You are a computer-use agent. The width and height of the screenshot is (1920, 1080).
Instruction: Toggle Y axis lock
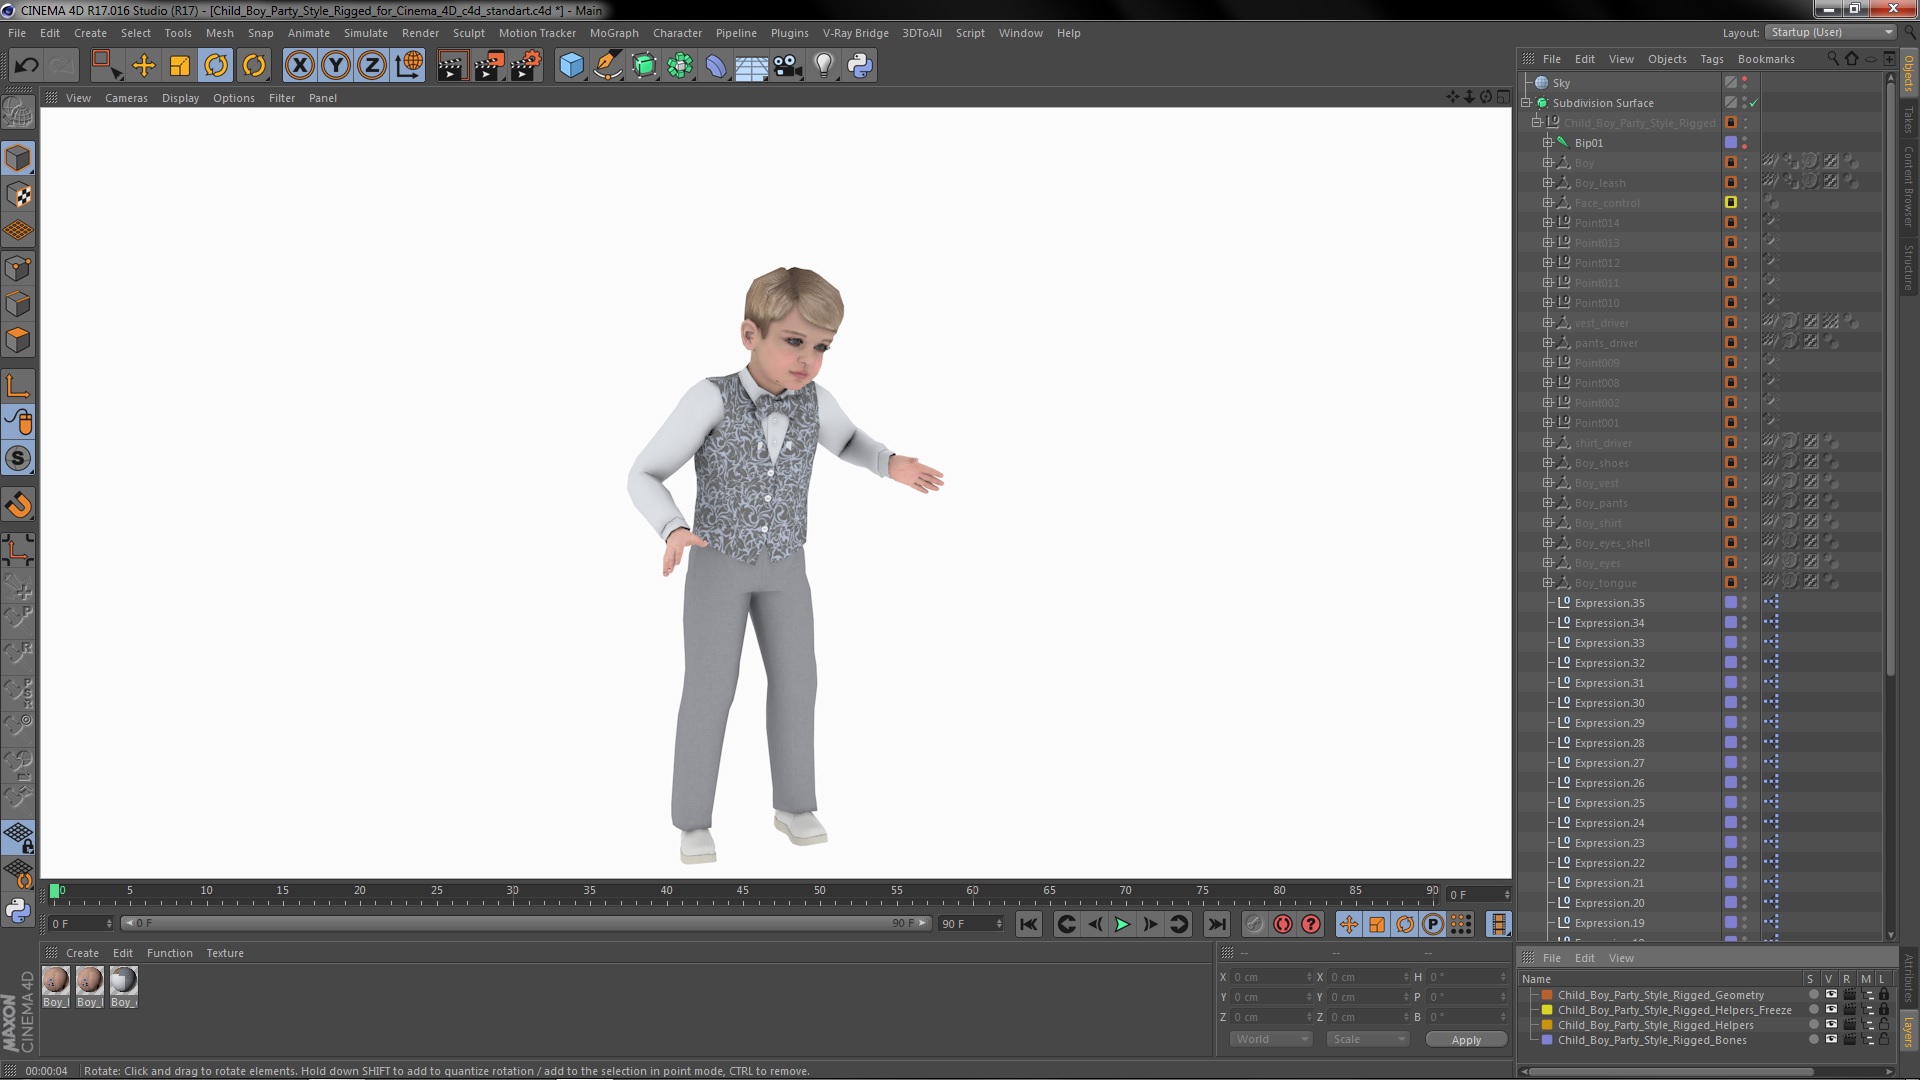coord(336,66)
